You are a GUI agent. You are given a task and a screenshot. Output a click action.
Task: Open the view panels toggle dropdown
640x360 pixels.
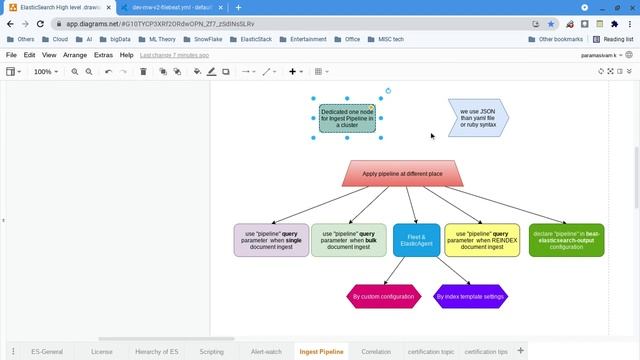point(13,72)
